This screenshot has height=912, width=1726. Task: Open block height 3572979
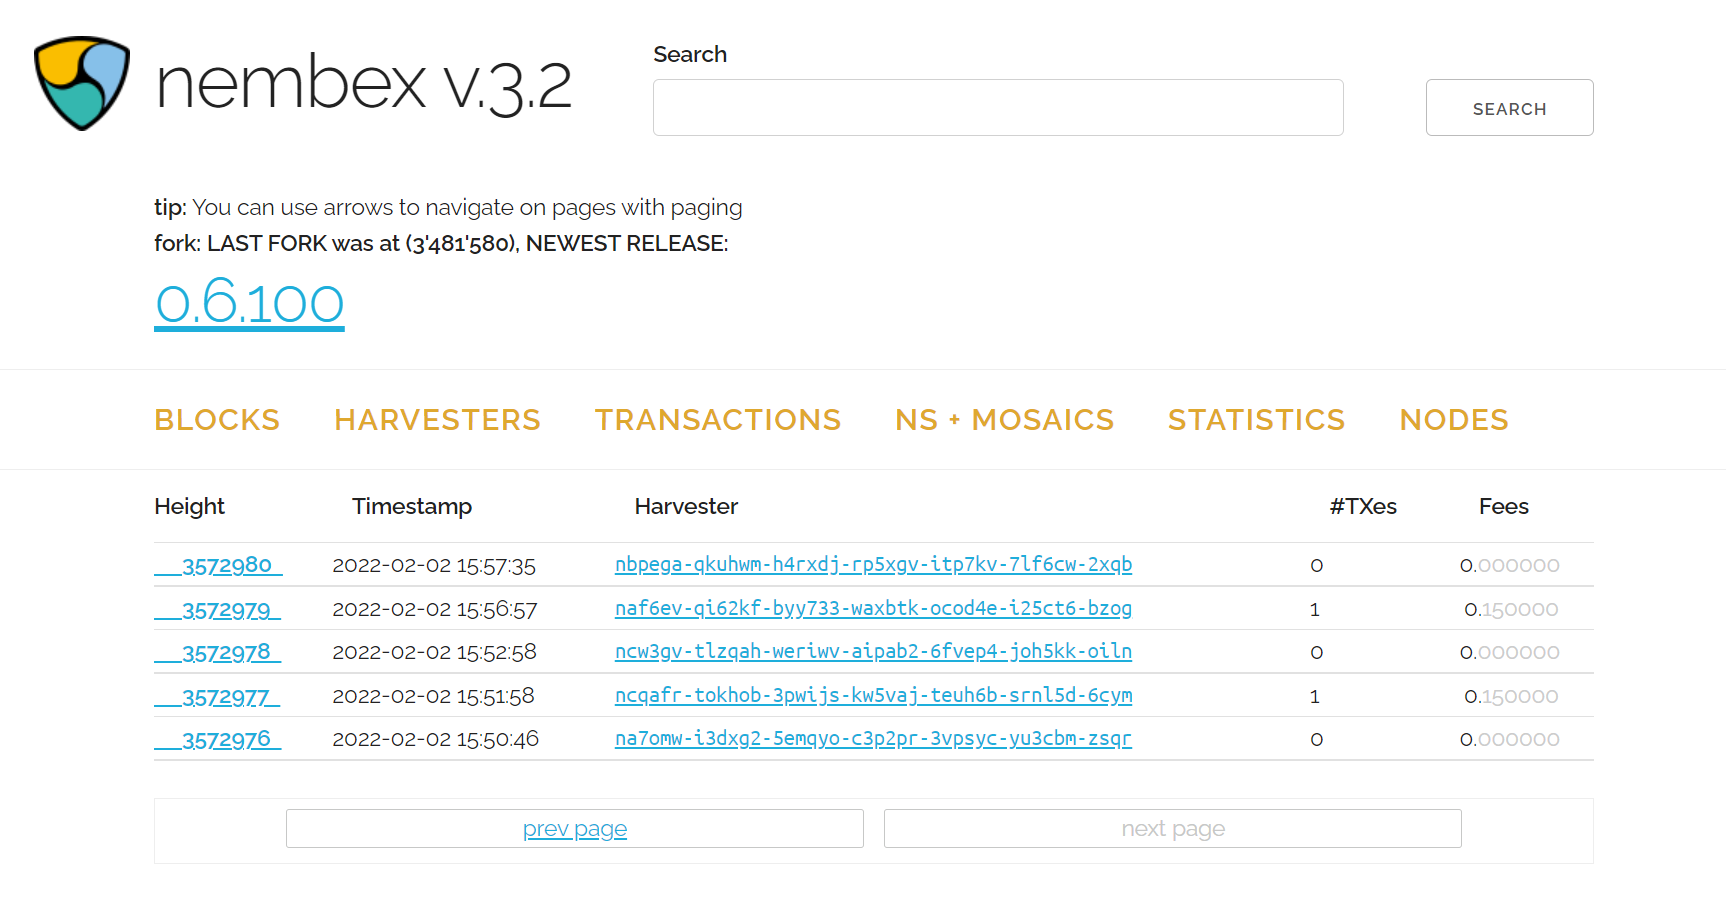[x=226, y=610]
